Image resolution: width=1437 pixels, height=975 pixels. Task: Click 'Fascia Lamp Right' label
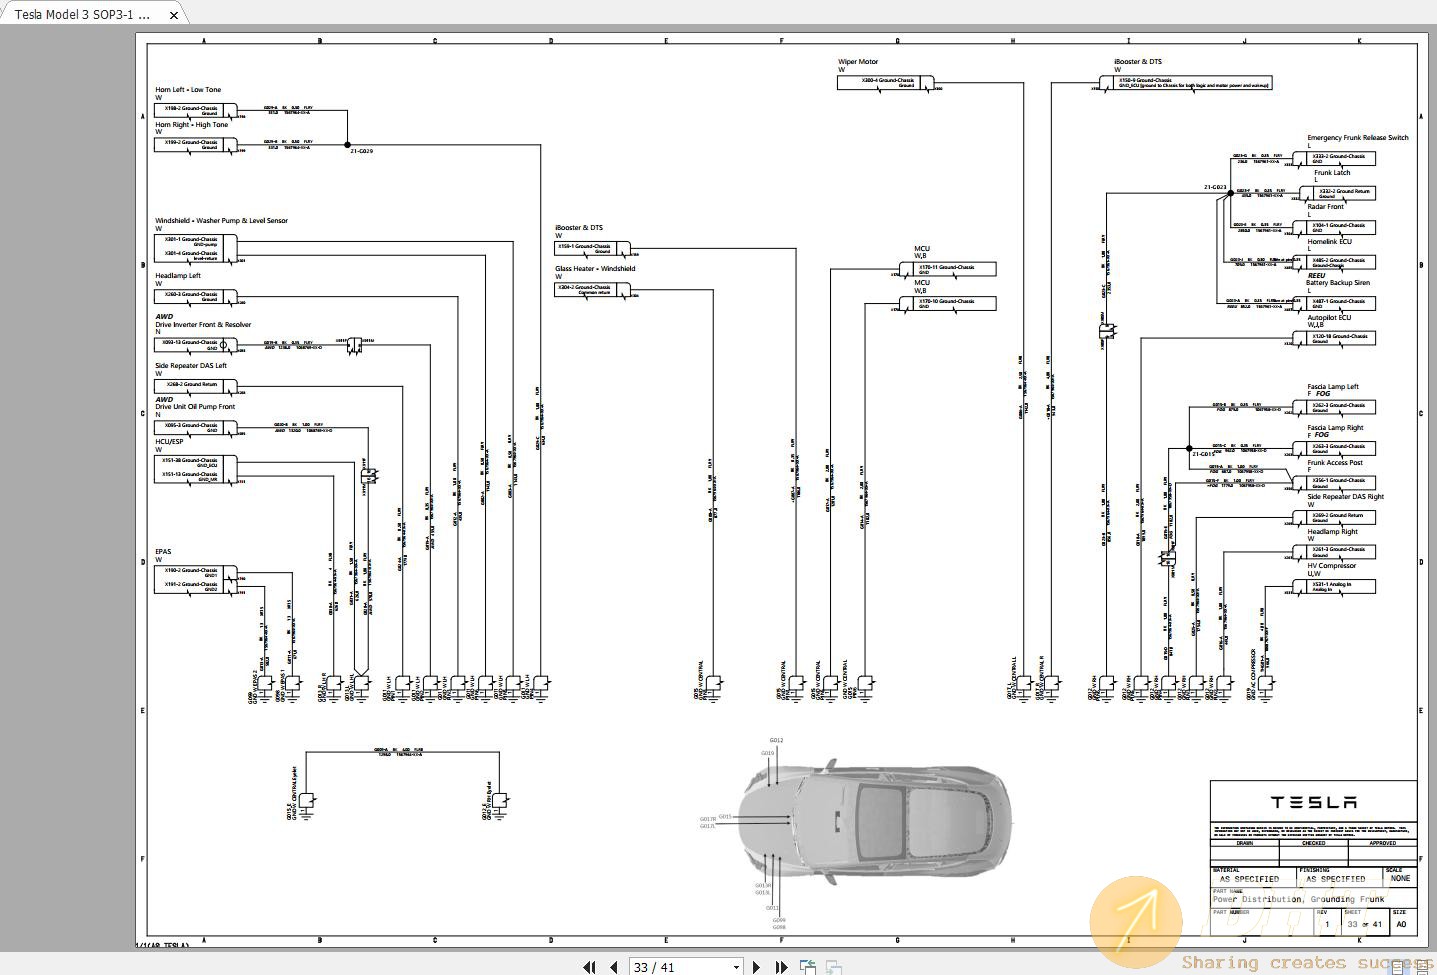click(1335, 427)
